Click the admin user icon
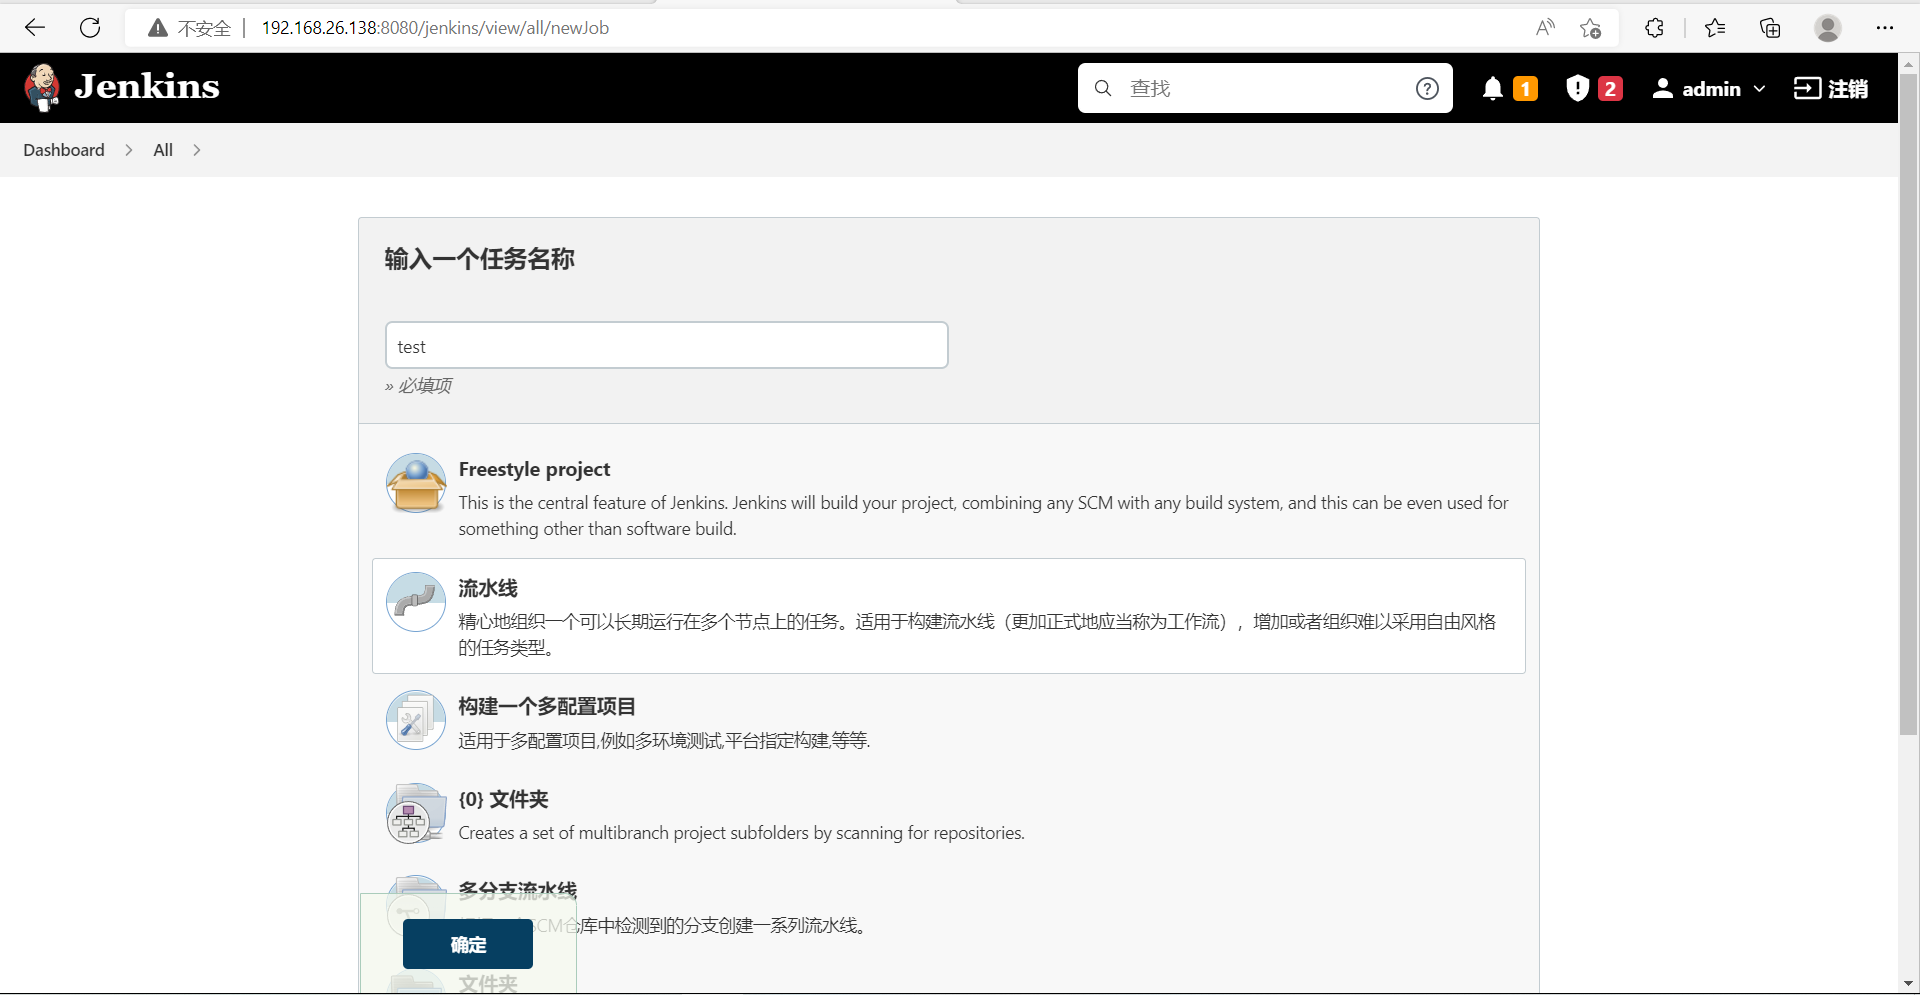 point(1662,89)
